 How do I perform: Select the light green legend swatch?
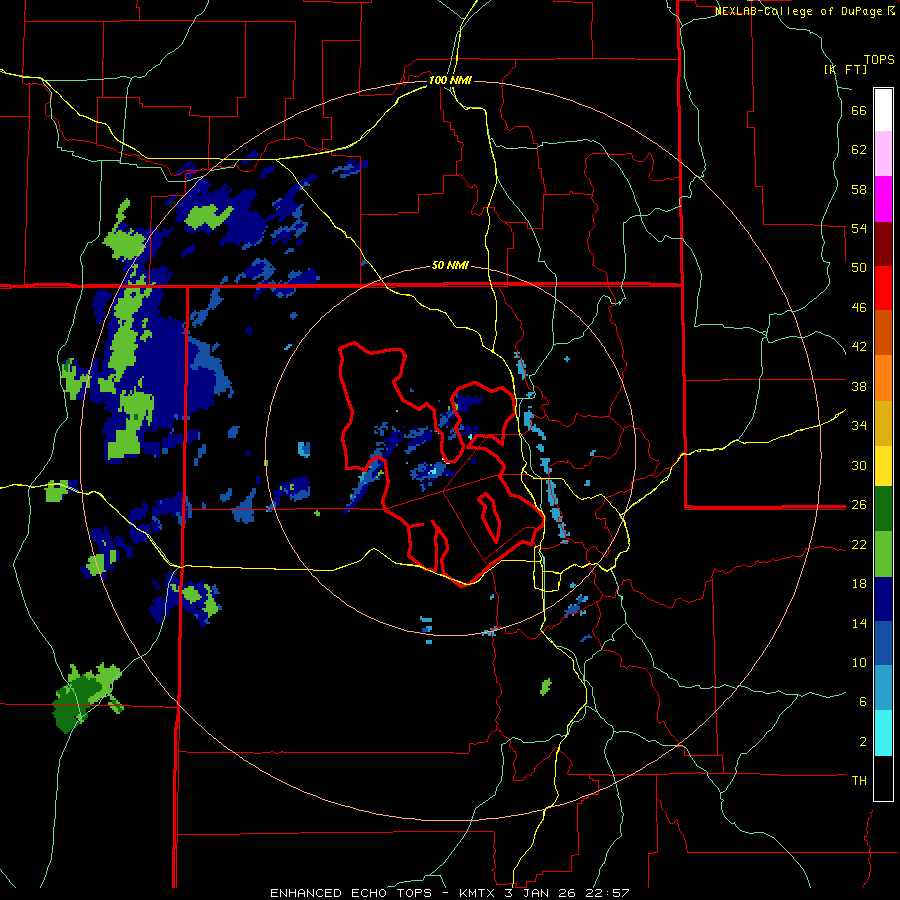click(x=883, y=554)
